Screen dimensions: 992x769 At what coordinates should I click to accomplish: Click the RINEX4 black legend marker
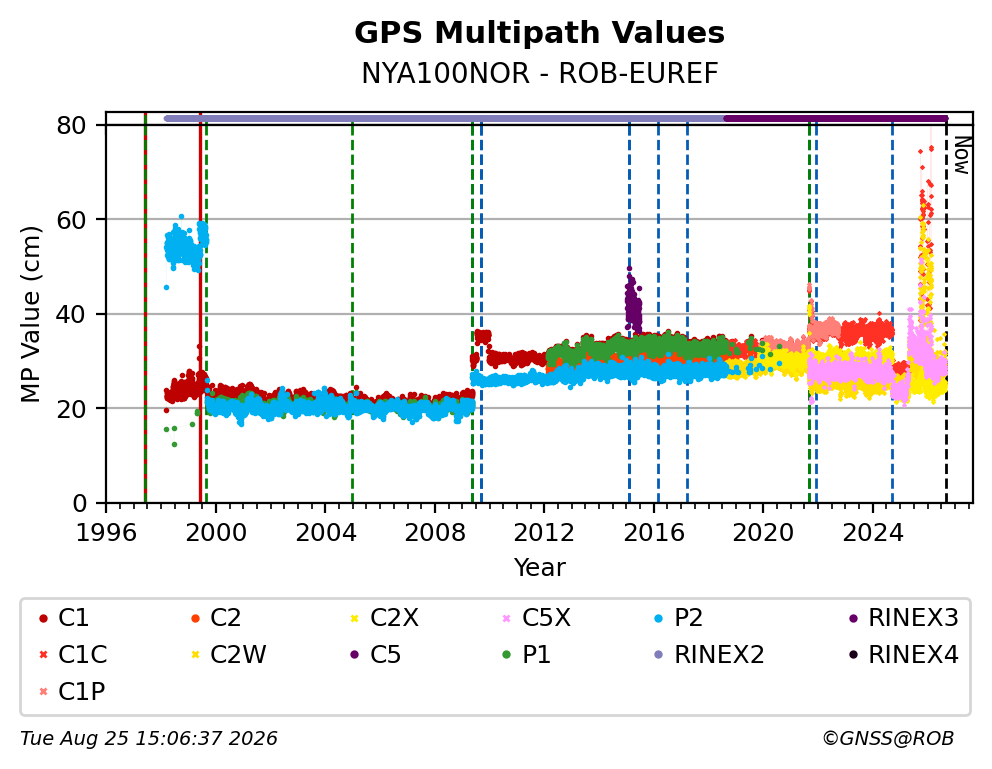point(853,655)
